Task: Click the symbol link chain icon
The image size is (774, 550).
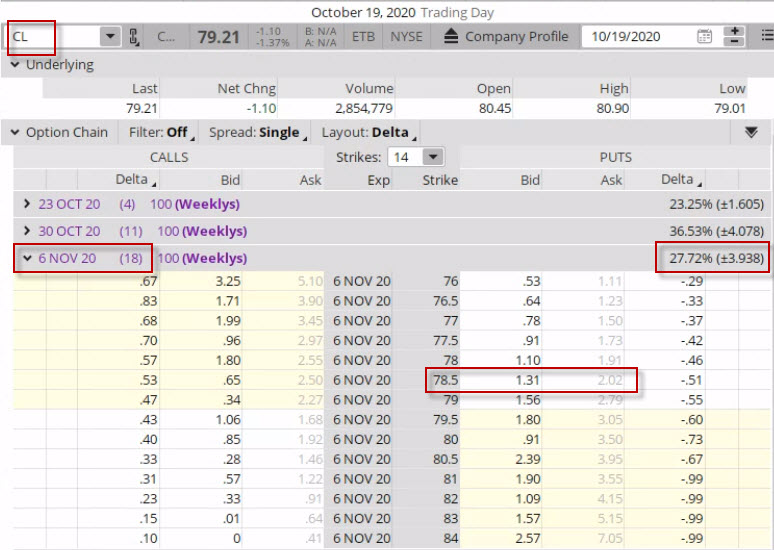Action: [134, 37]
